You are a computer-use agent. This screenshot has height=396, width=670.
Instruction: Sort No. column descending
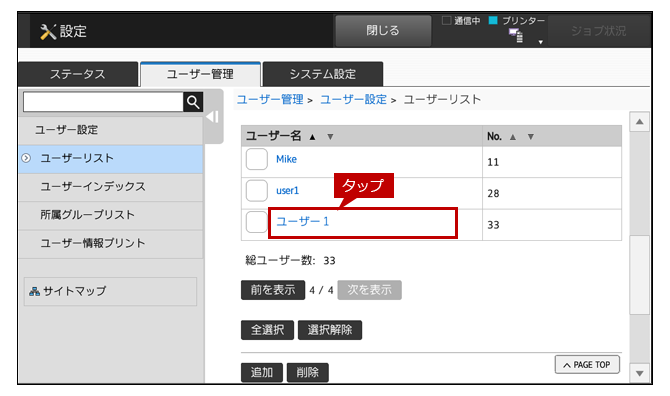tap(531, 137)
